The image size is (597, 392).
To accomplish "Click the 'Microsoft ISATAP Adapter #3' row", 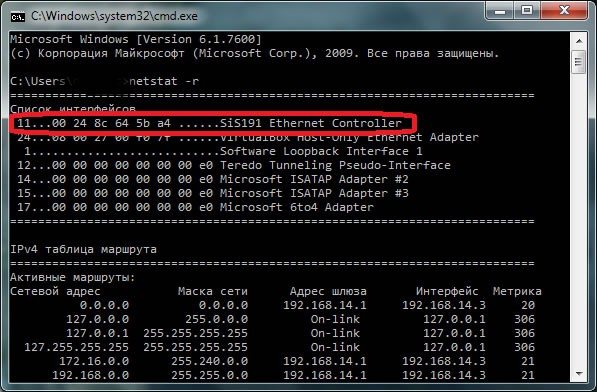I will pos(213,193).
